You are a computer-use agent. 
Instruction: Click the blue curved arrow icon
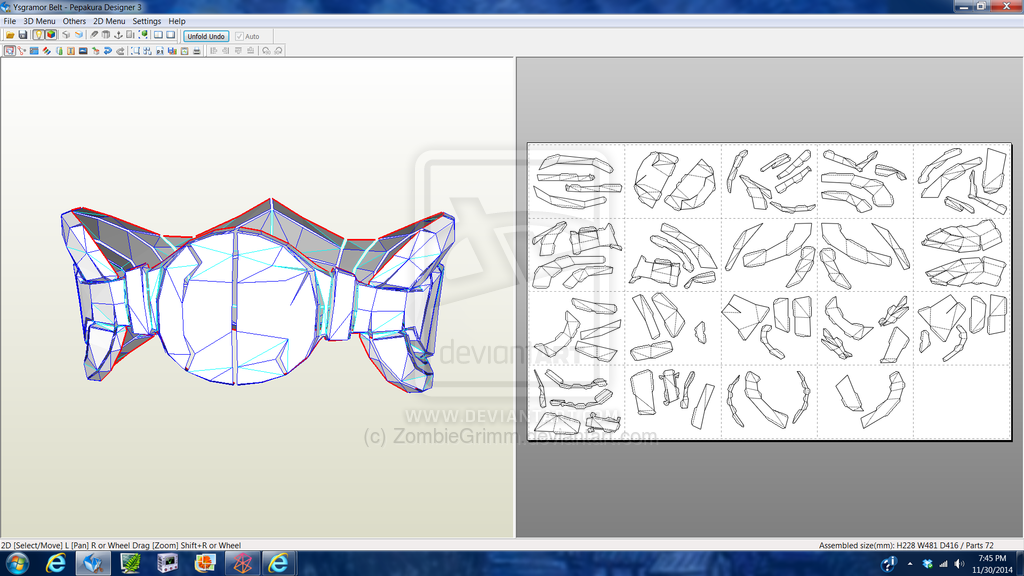108,50
